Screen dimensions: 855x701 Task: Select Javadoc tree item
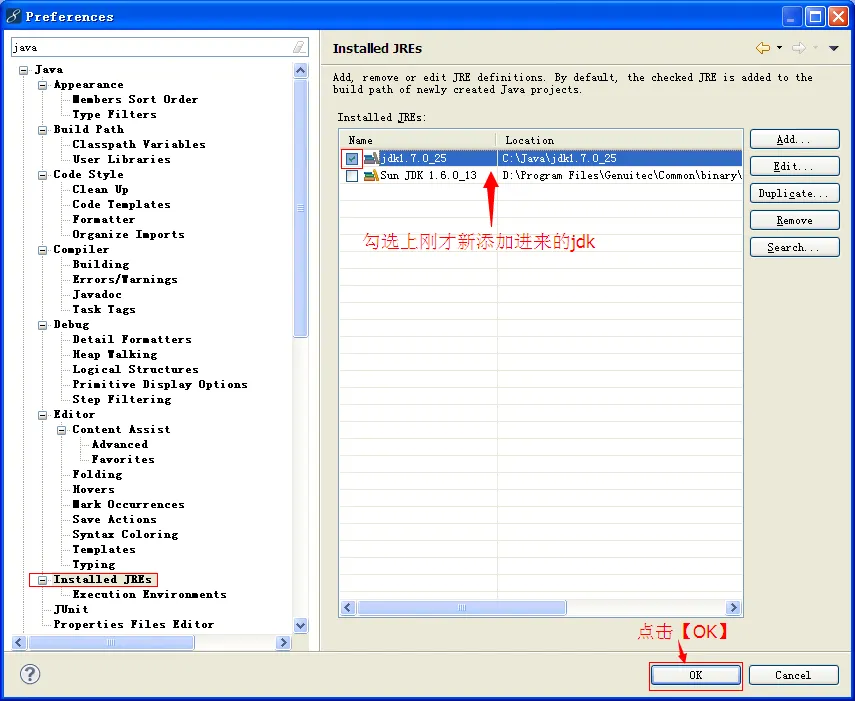tap(97, 294)
